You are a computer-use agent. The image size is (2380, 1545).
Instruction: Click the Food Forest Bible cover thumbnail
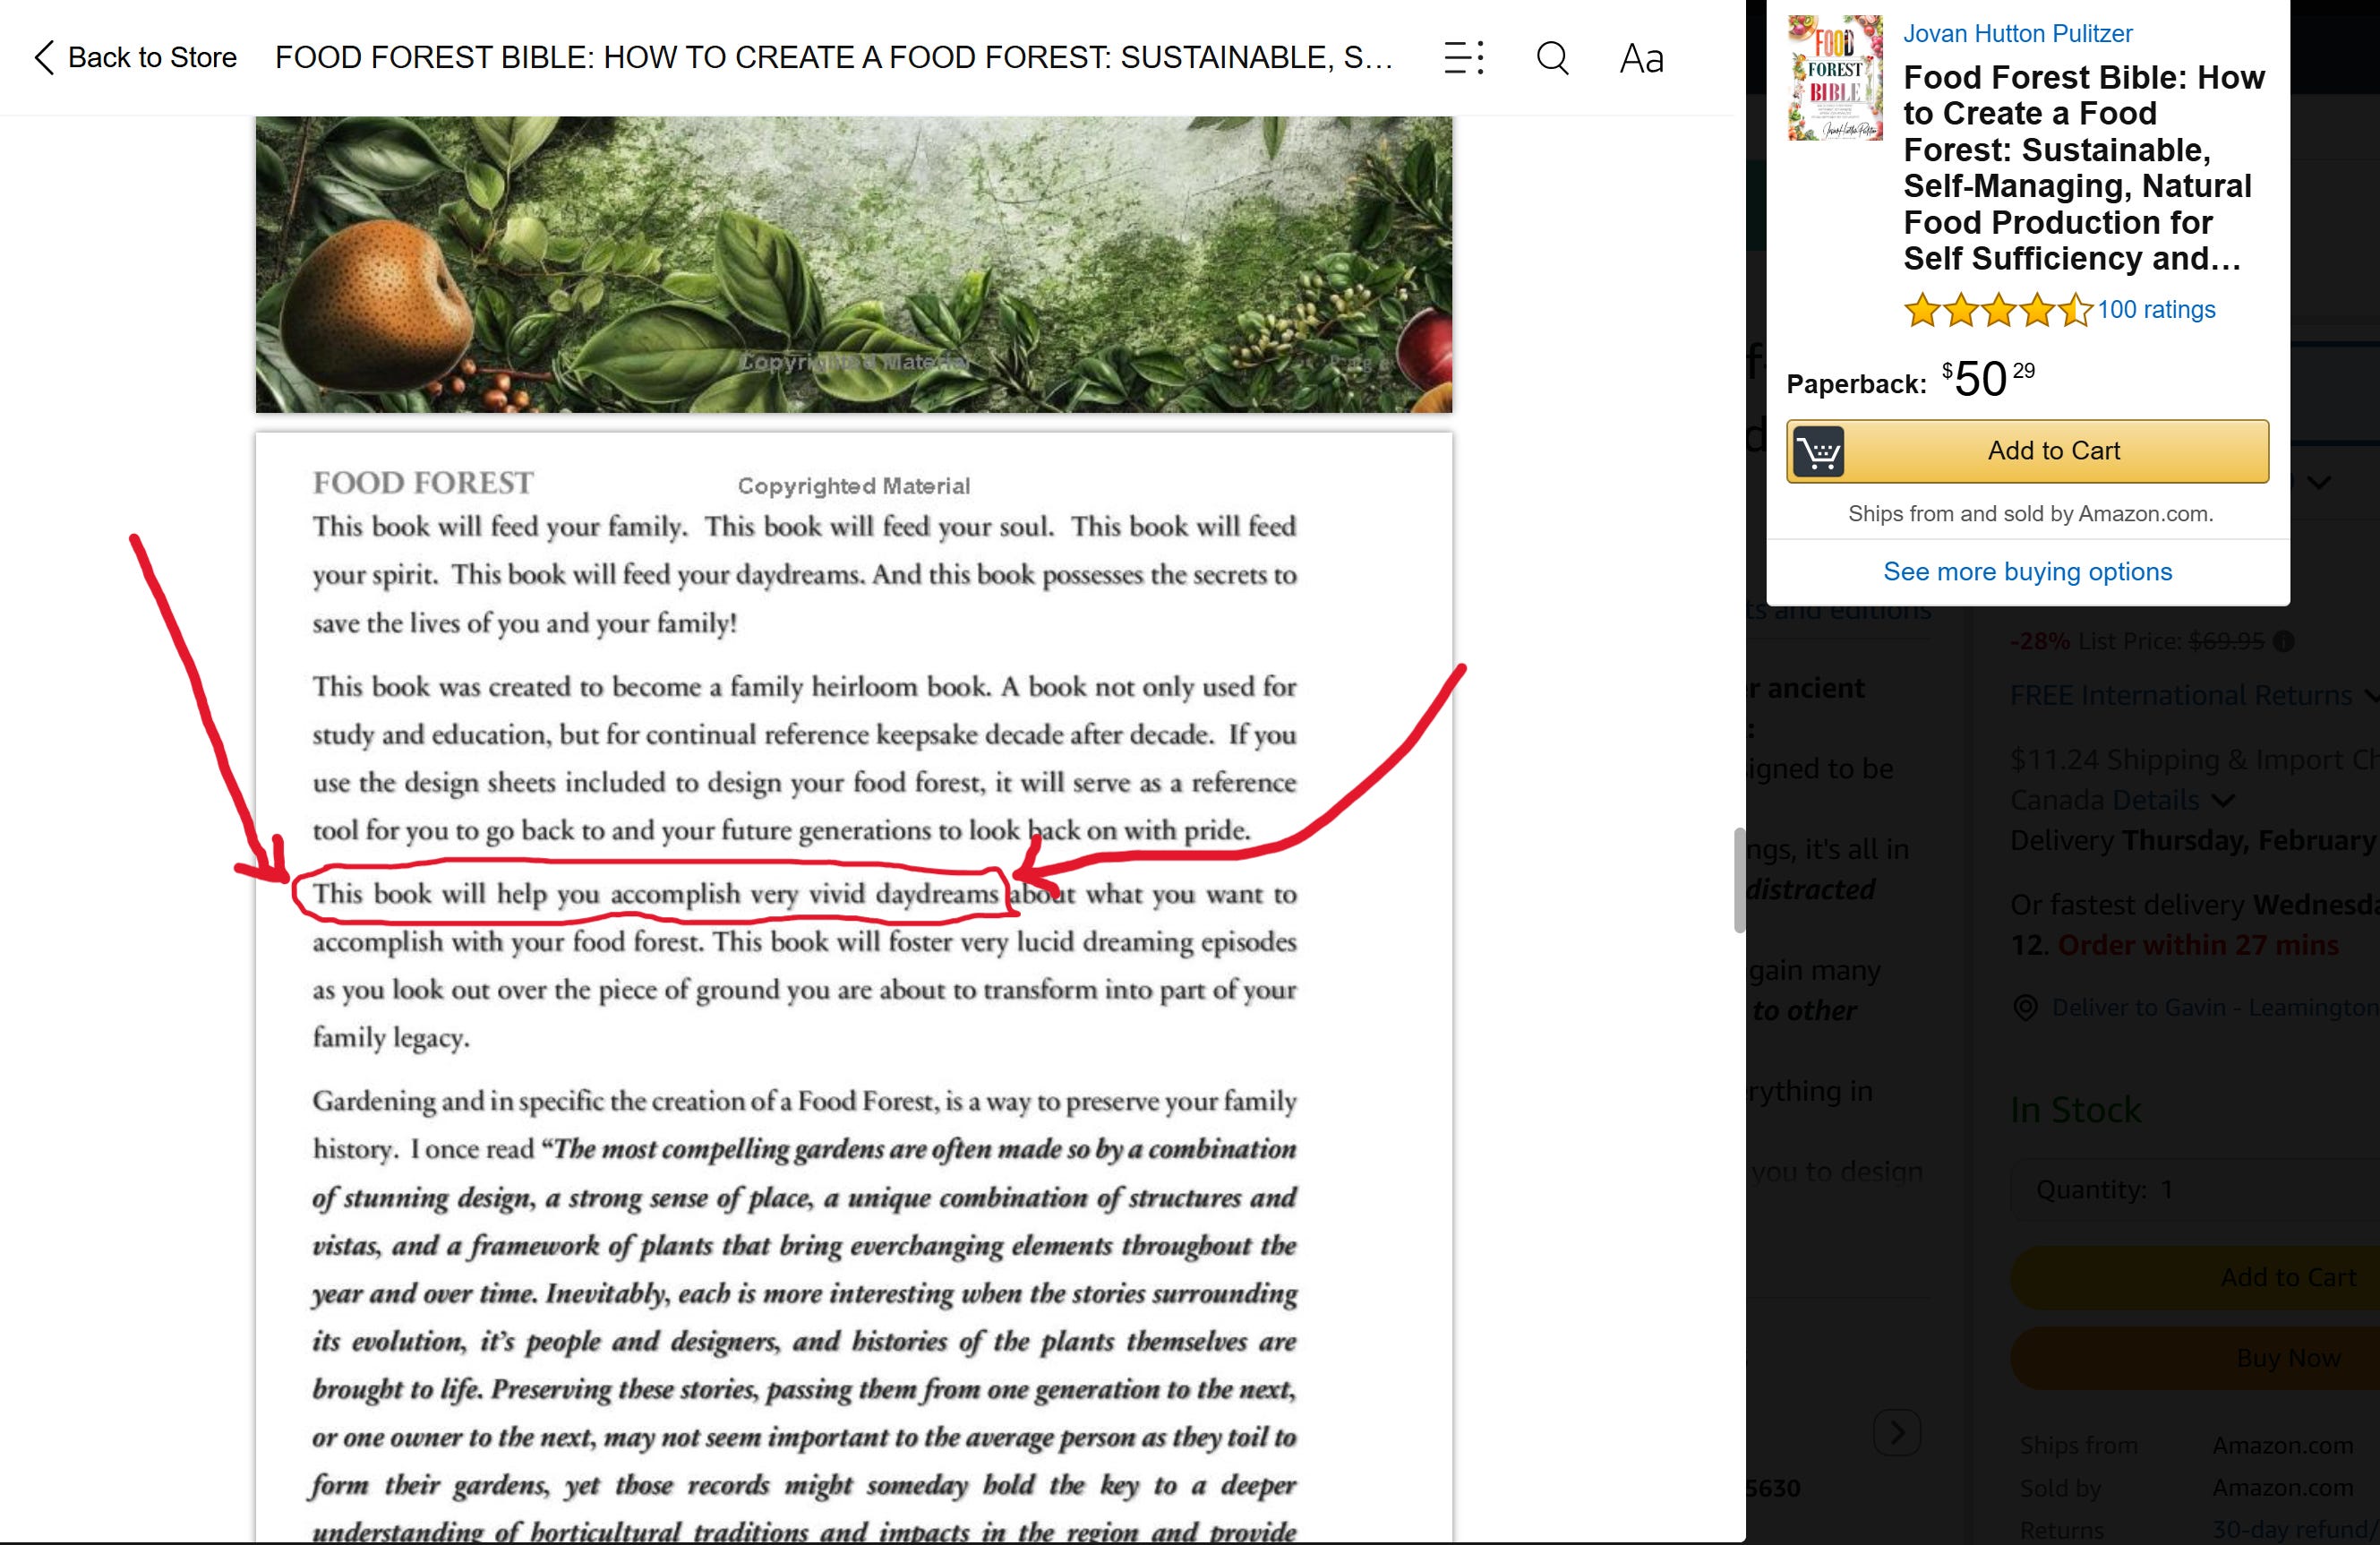[1835, 78]
